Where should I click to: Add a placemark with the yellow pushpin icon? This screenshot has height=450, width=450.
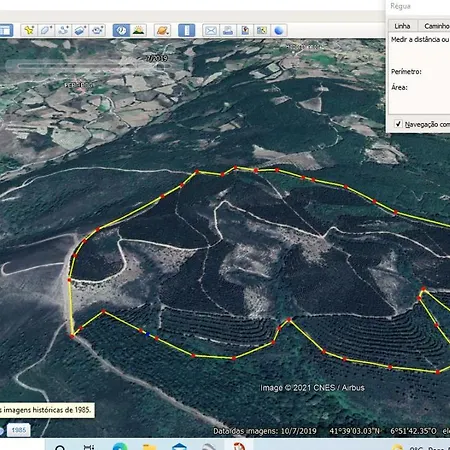(x=29, y=30)
